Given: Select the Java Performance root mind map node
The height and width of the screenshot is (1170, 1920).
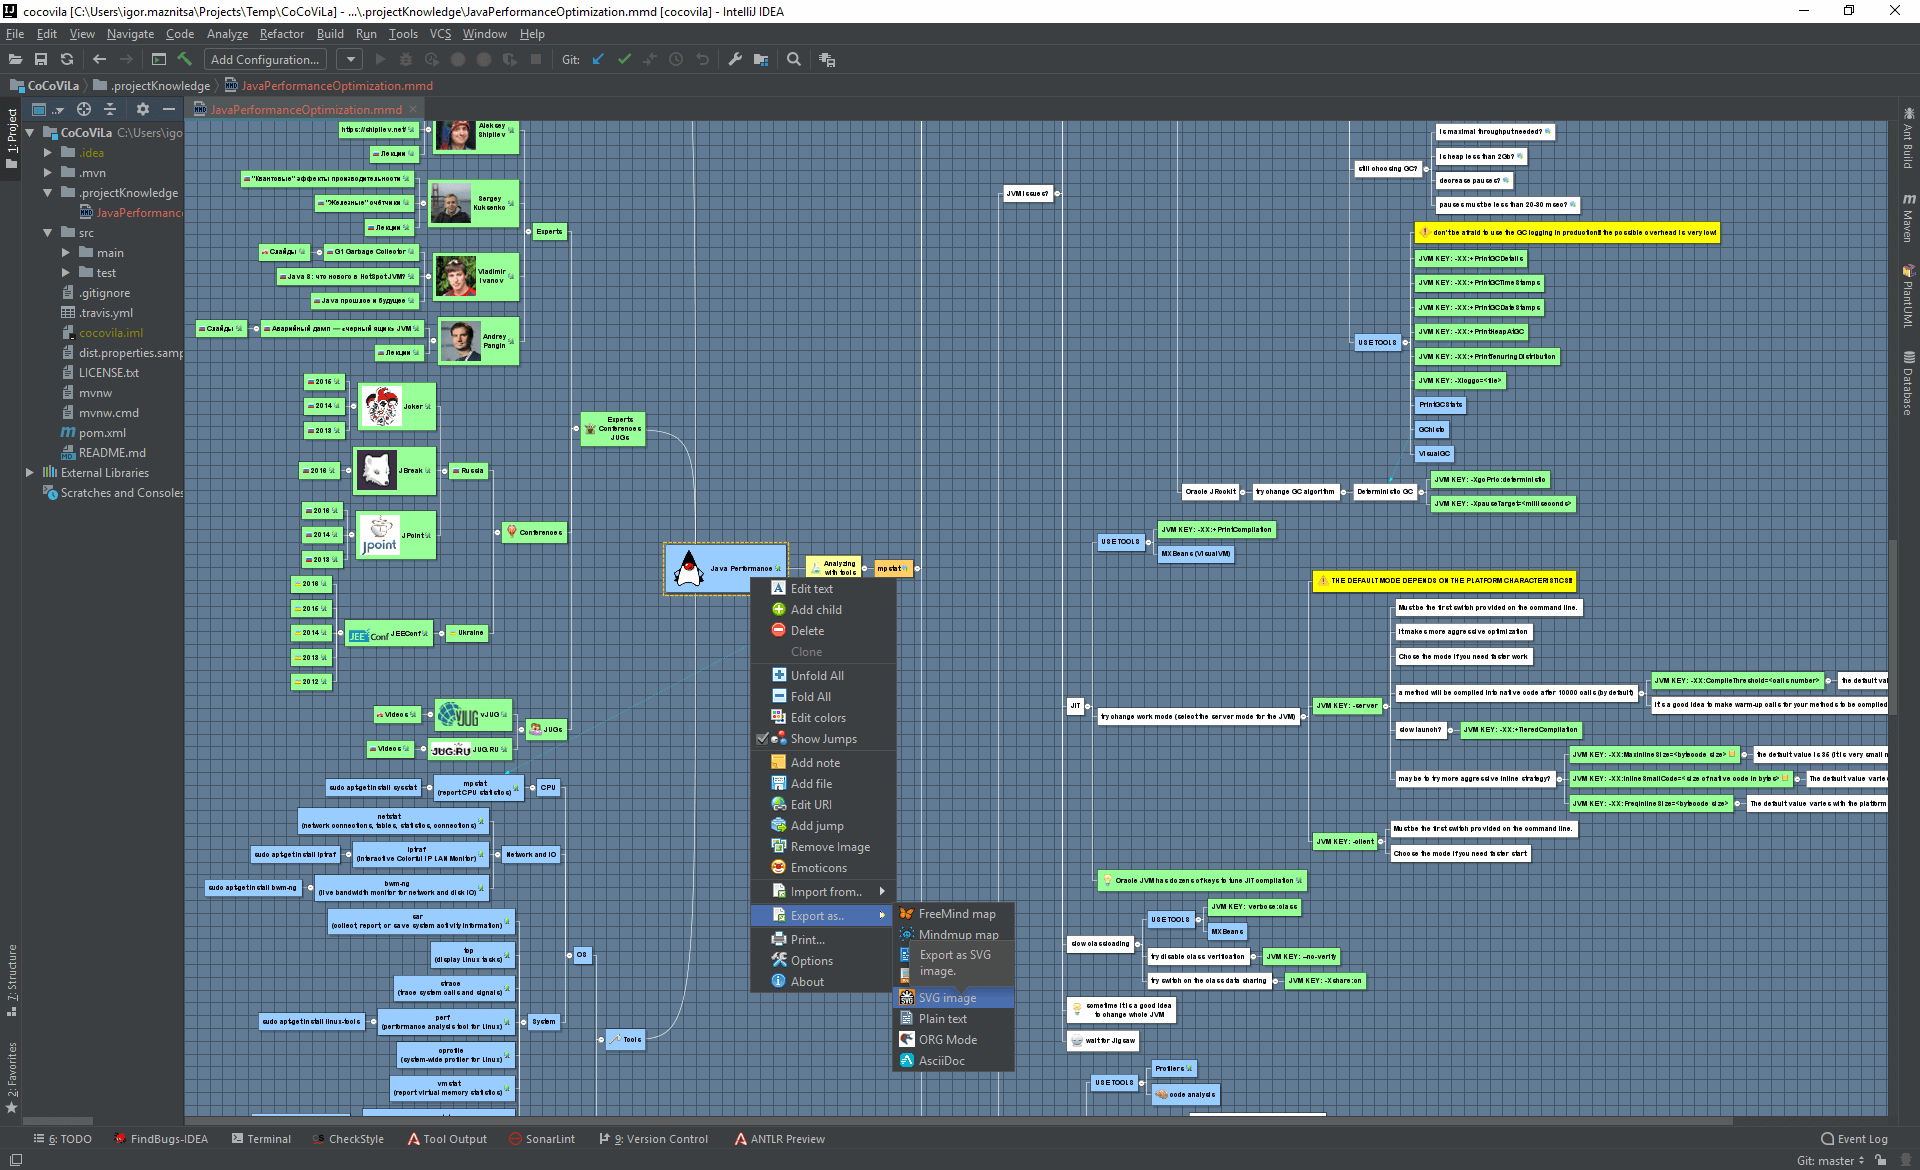Looking at the screenshot, I should coord(726,568).
